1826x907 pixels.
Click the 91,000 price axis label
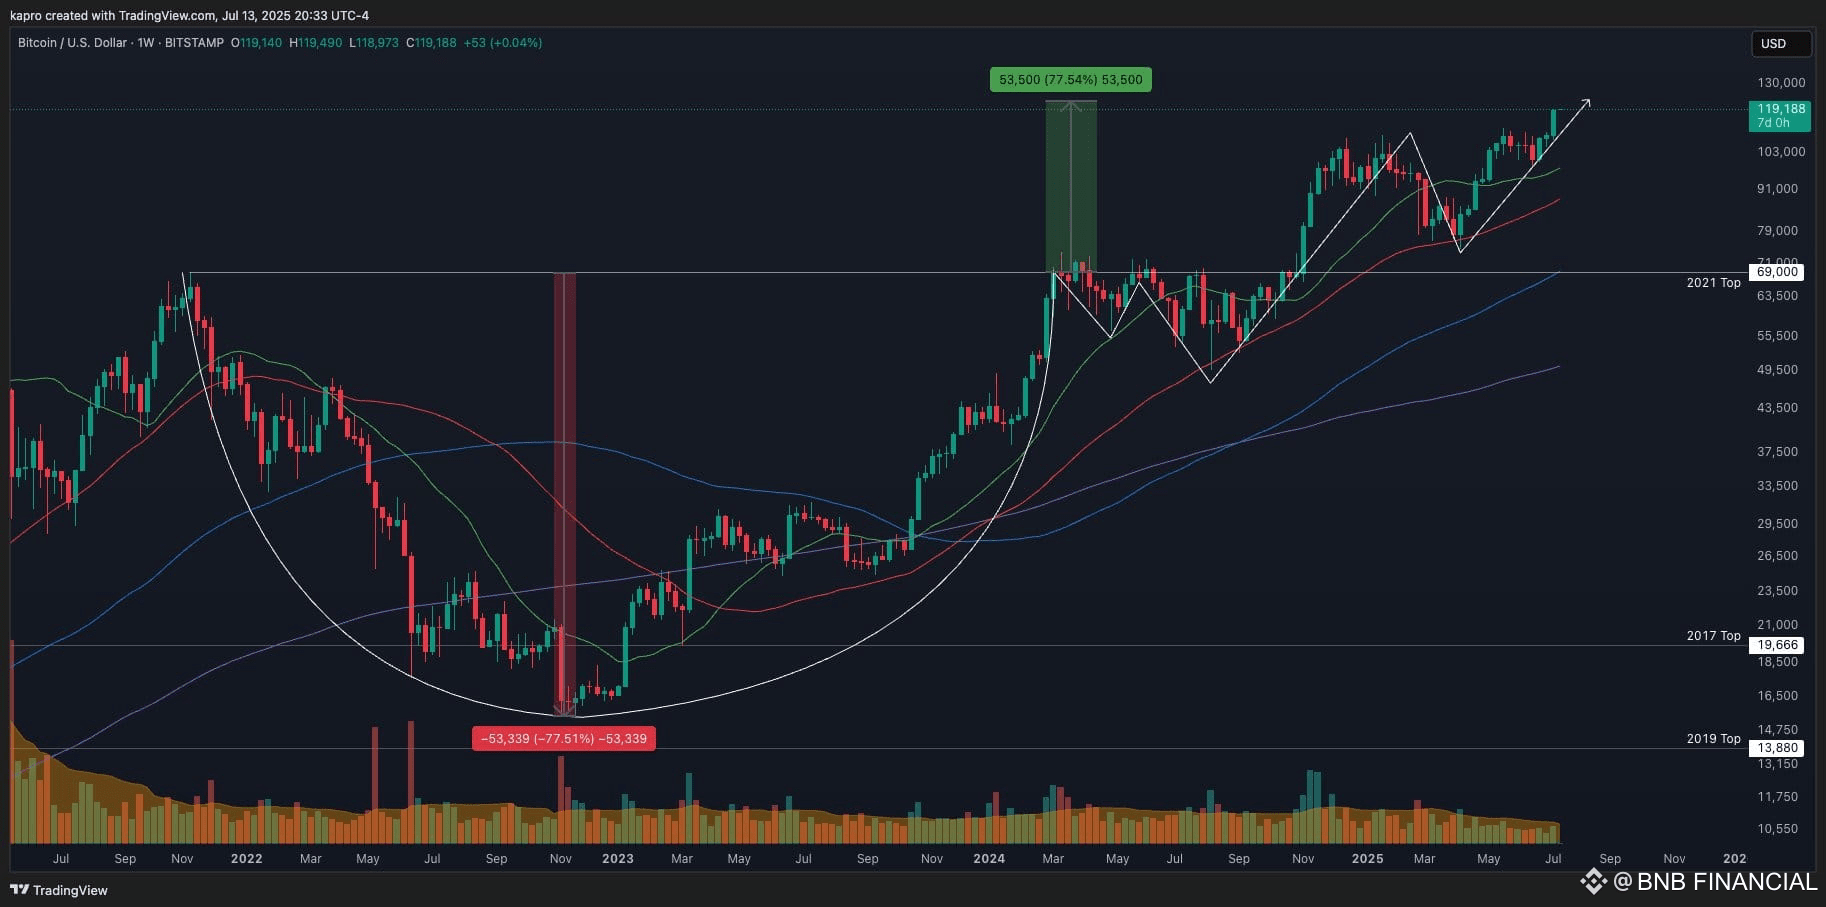tap(1777, 189)
